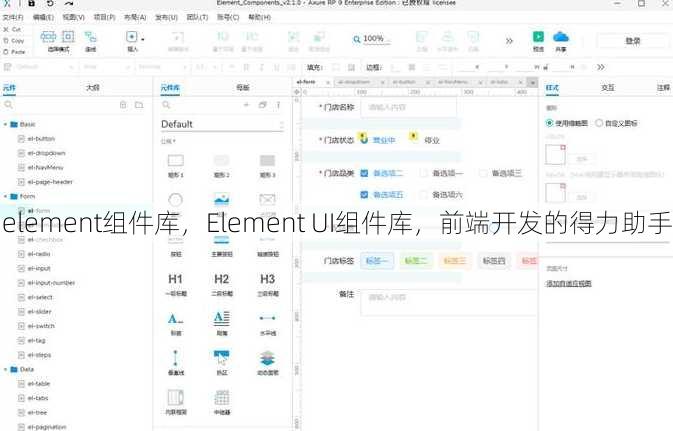Viewport: 673px width, 431px height.
Task: Click the pages panel search icon
Action: (8, 105)
